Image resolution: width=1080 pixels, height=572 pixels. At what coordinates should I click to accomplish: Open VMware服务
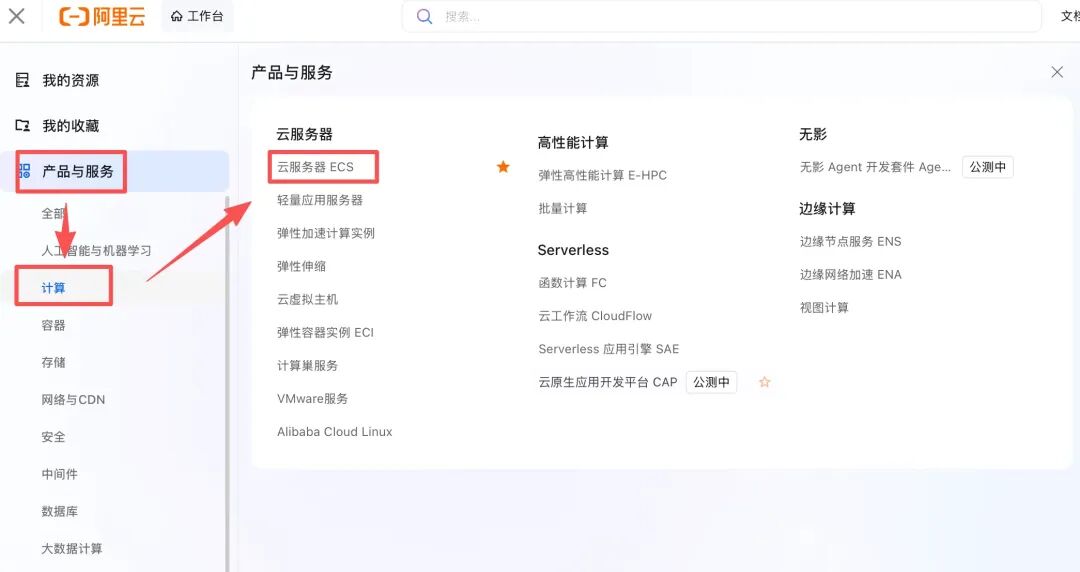[312, 398]
